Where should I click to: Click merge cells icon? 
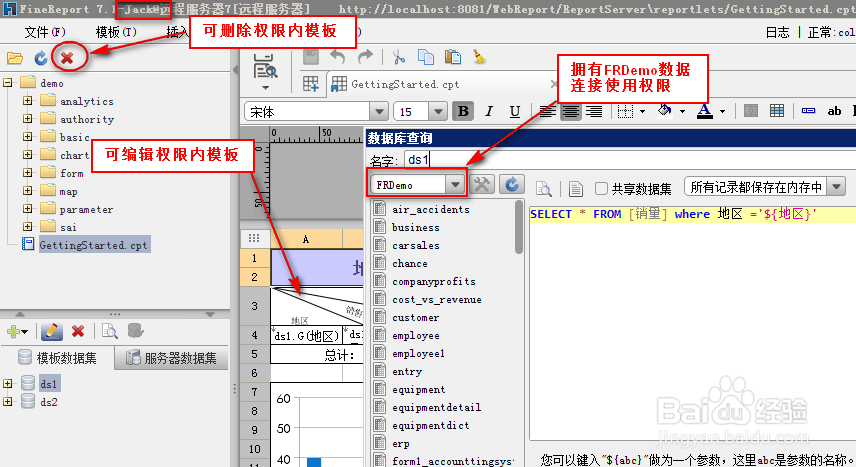(x=751, y=111)
